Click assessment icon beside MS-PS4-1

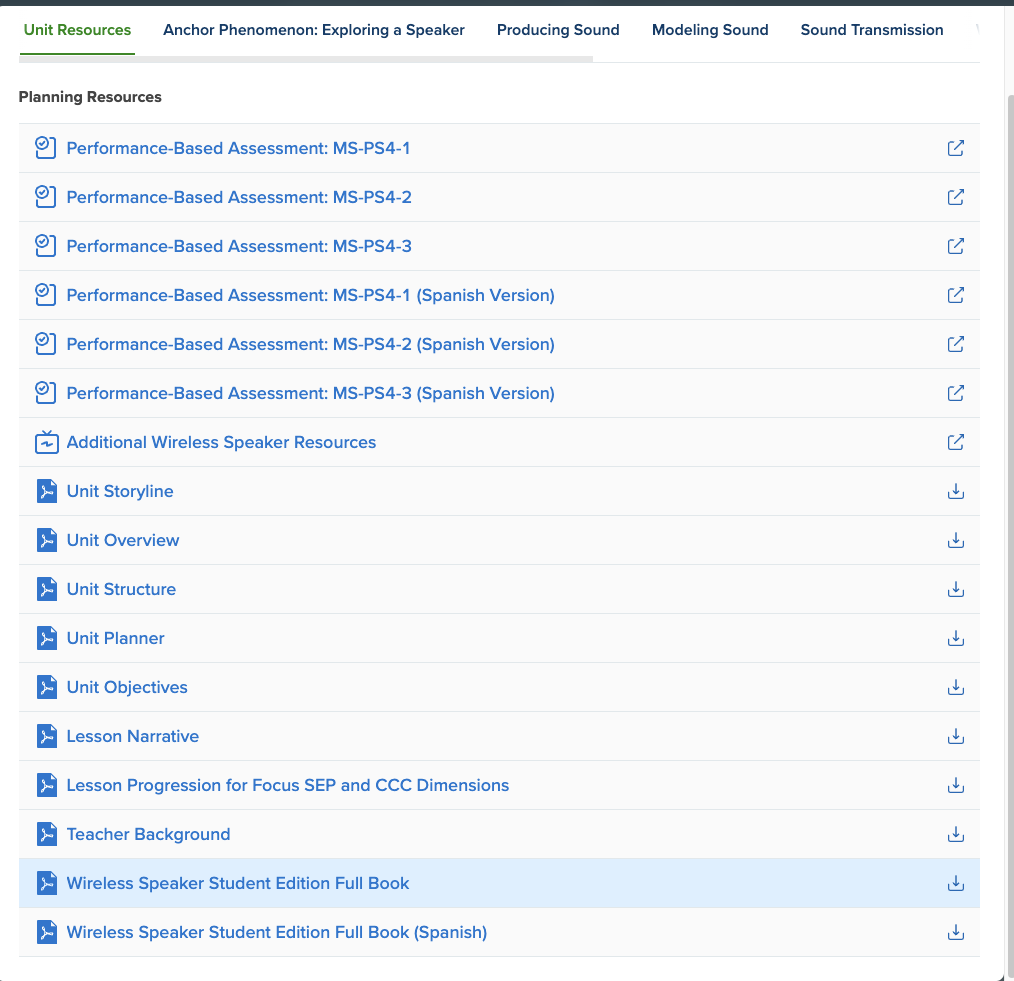click(x=45, y=148)
